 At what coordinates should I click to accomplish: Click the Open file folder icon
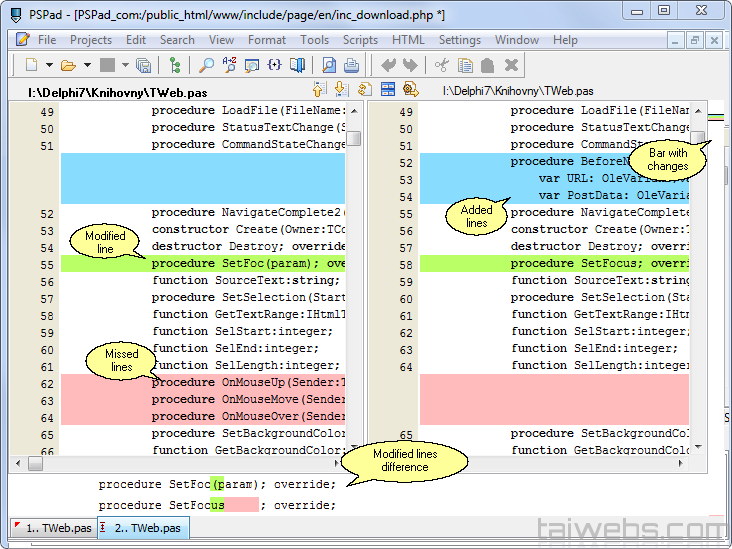click(67, 66)
